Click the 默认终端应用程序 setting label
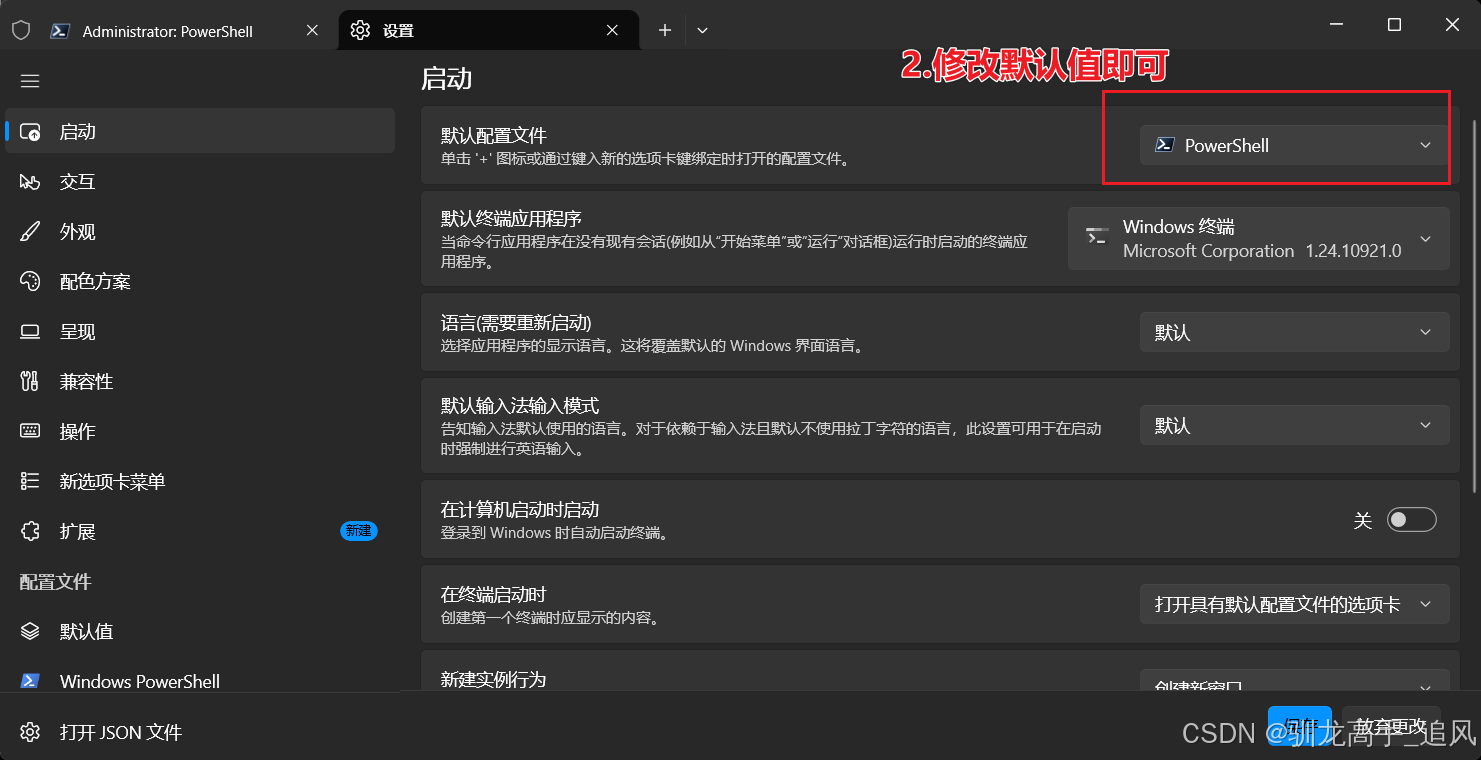 (511, 218)
